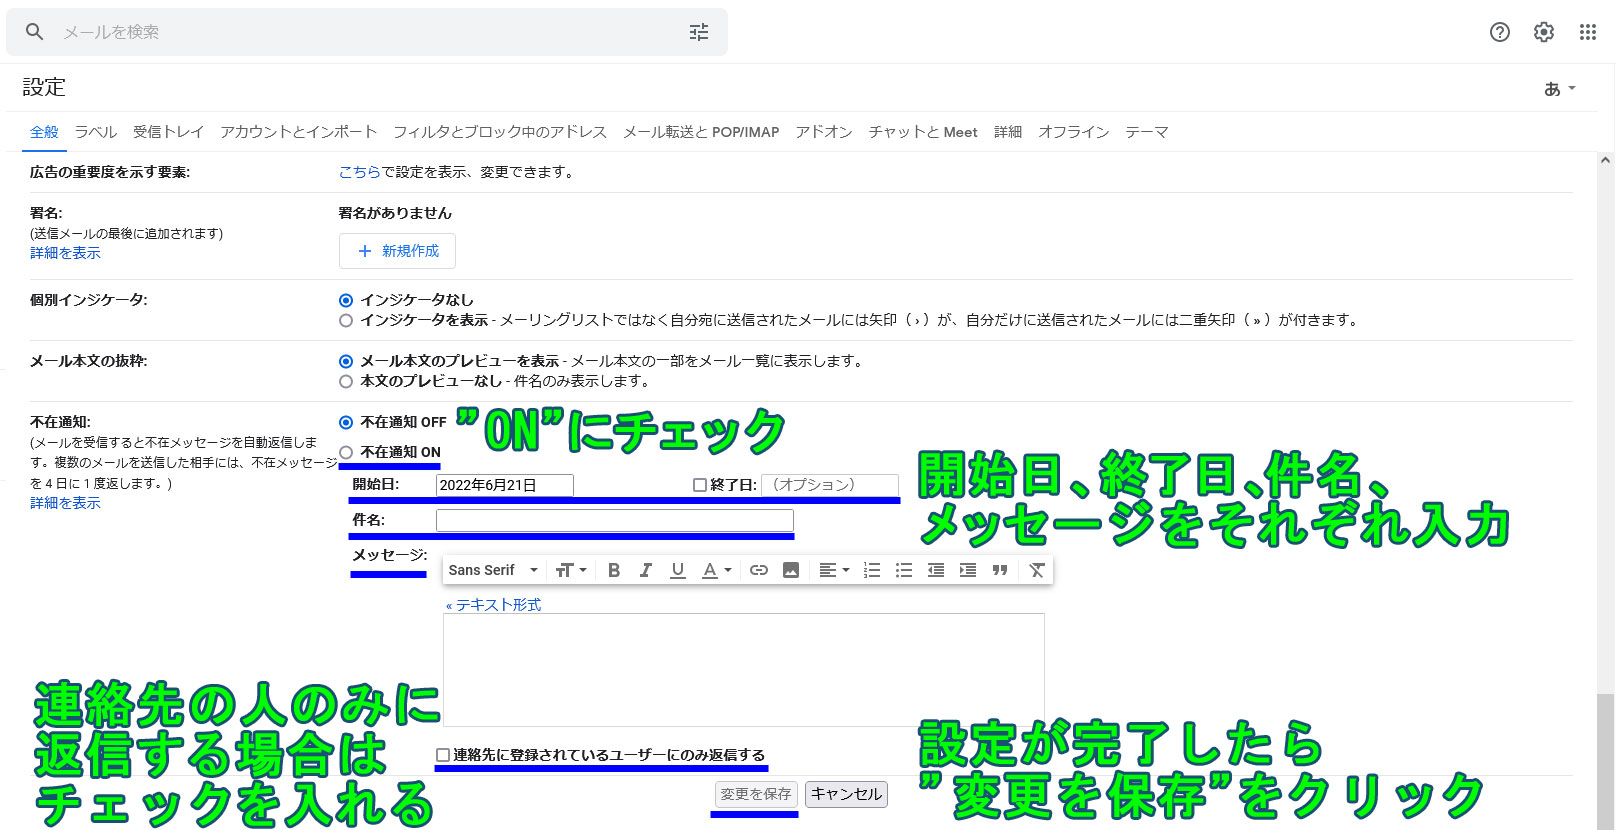1616x830 pixels.
Task: Open the search filter options icon
Action: click(699, 32)
